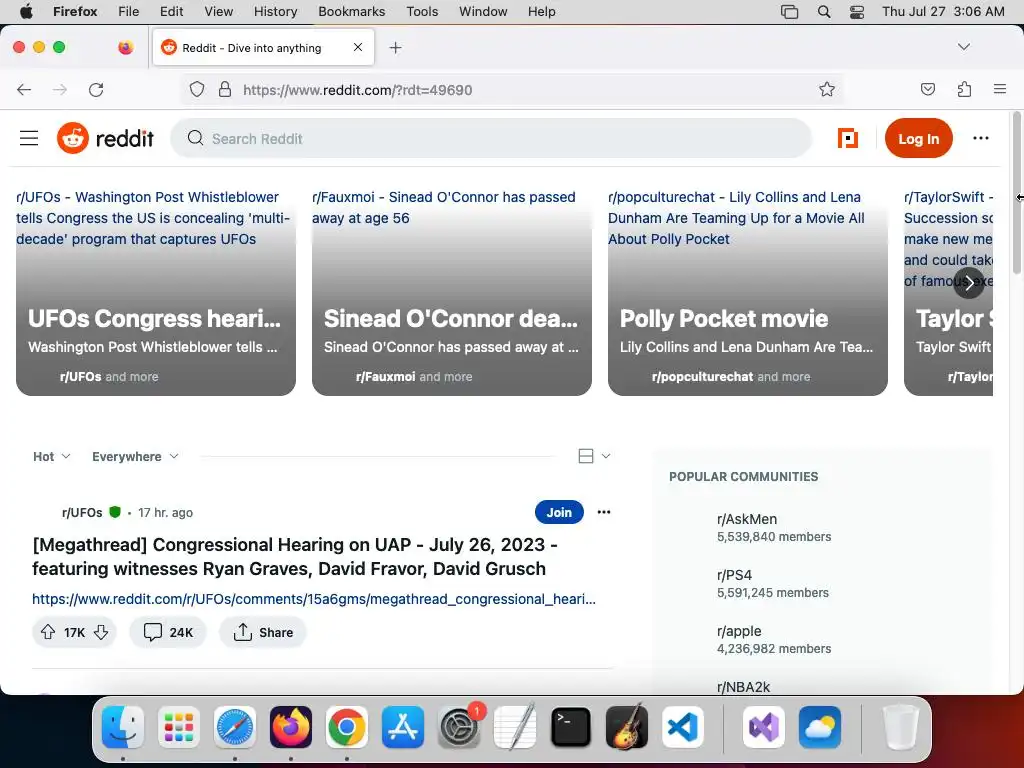Click the Search Reddit field
Screen dimensions: 1024x768
(491, 138)
